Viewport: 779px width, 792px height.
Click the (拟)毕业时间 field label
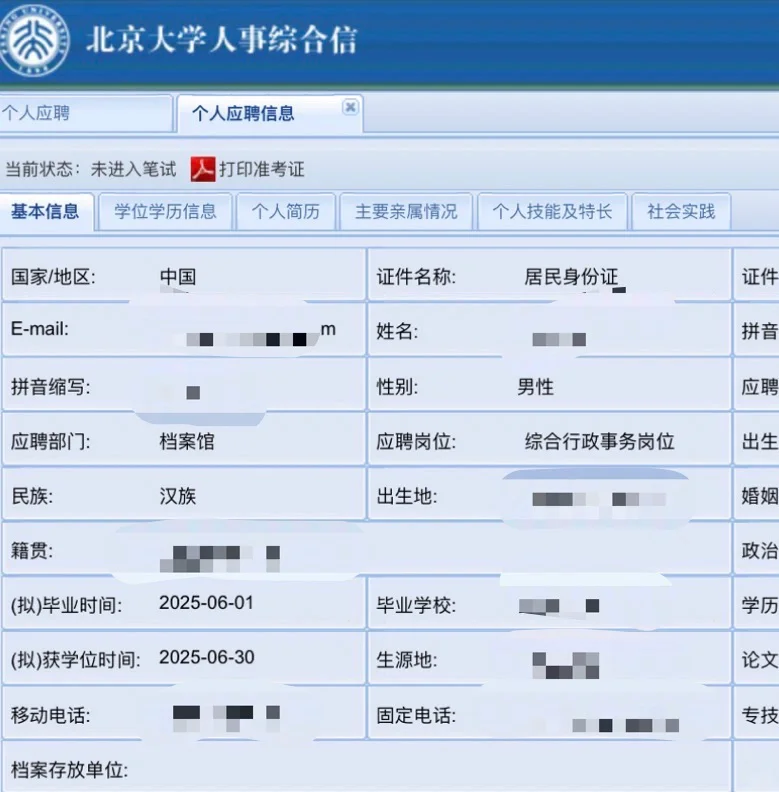[x=66, y=605]
